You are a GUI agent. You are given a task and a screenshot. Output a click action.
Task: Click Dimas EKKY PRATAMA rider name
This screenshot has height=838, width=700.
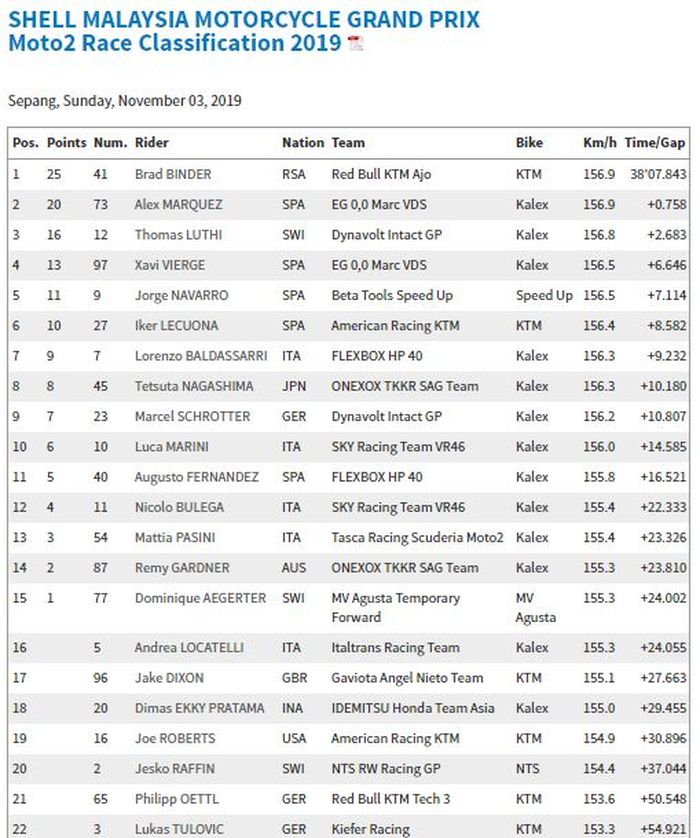tap(200, 708)
